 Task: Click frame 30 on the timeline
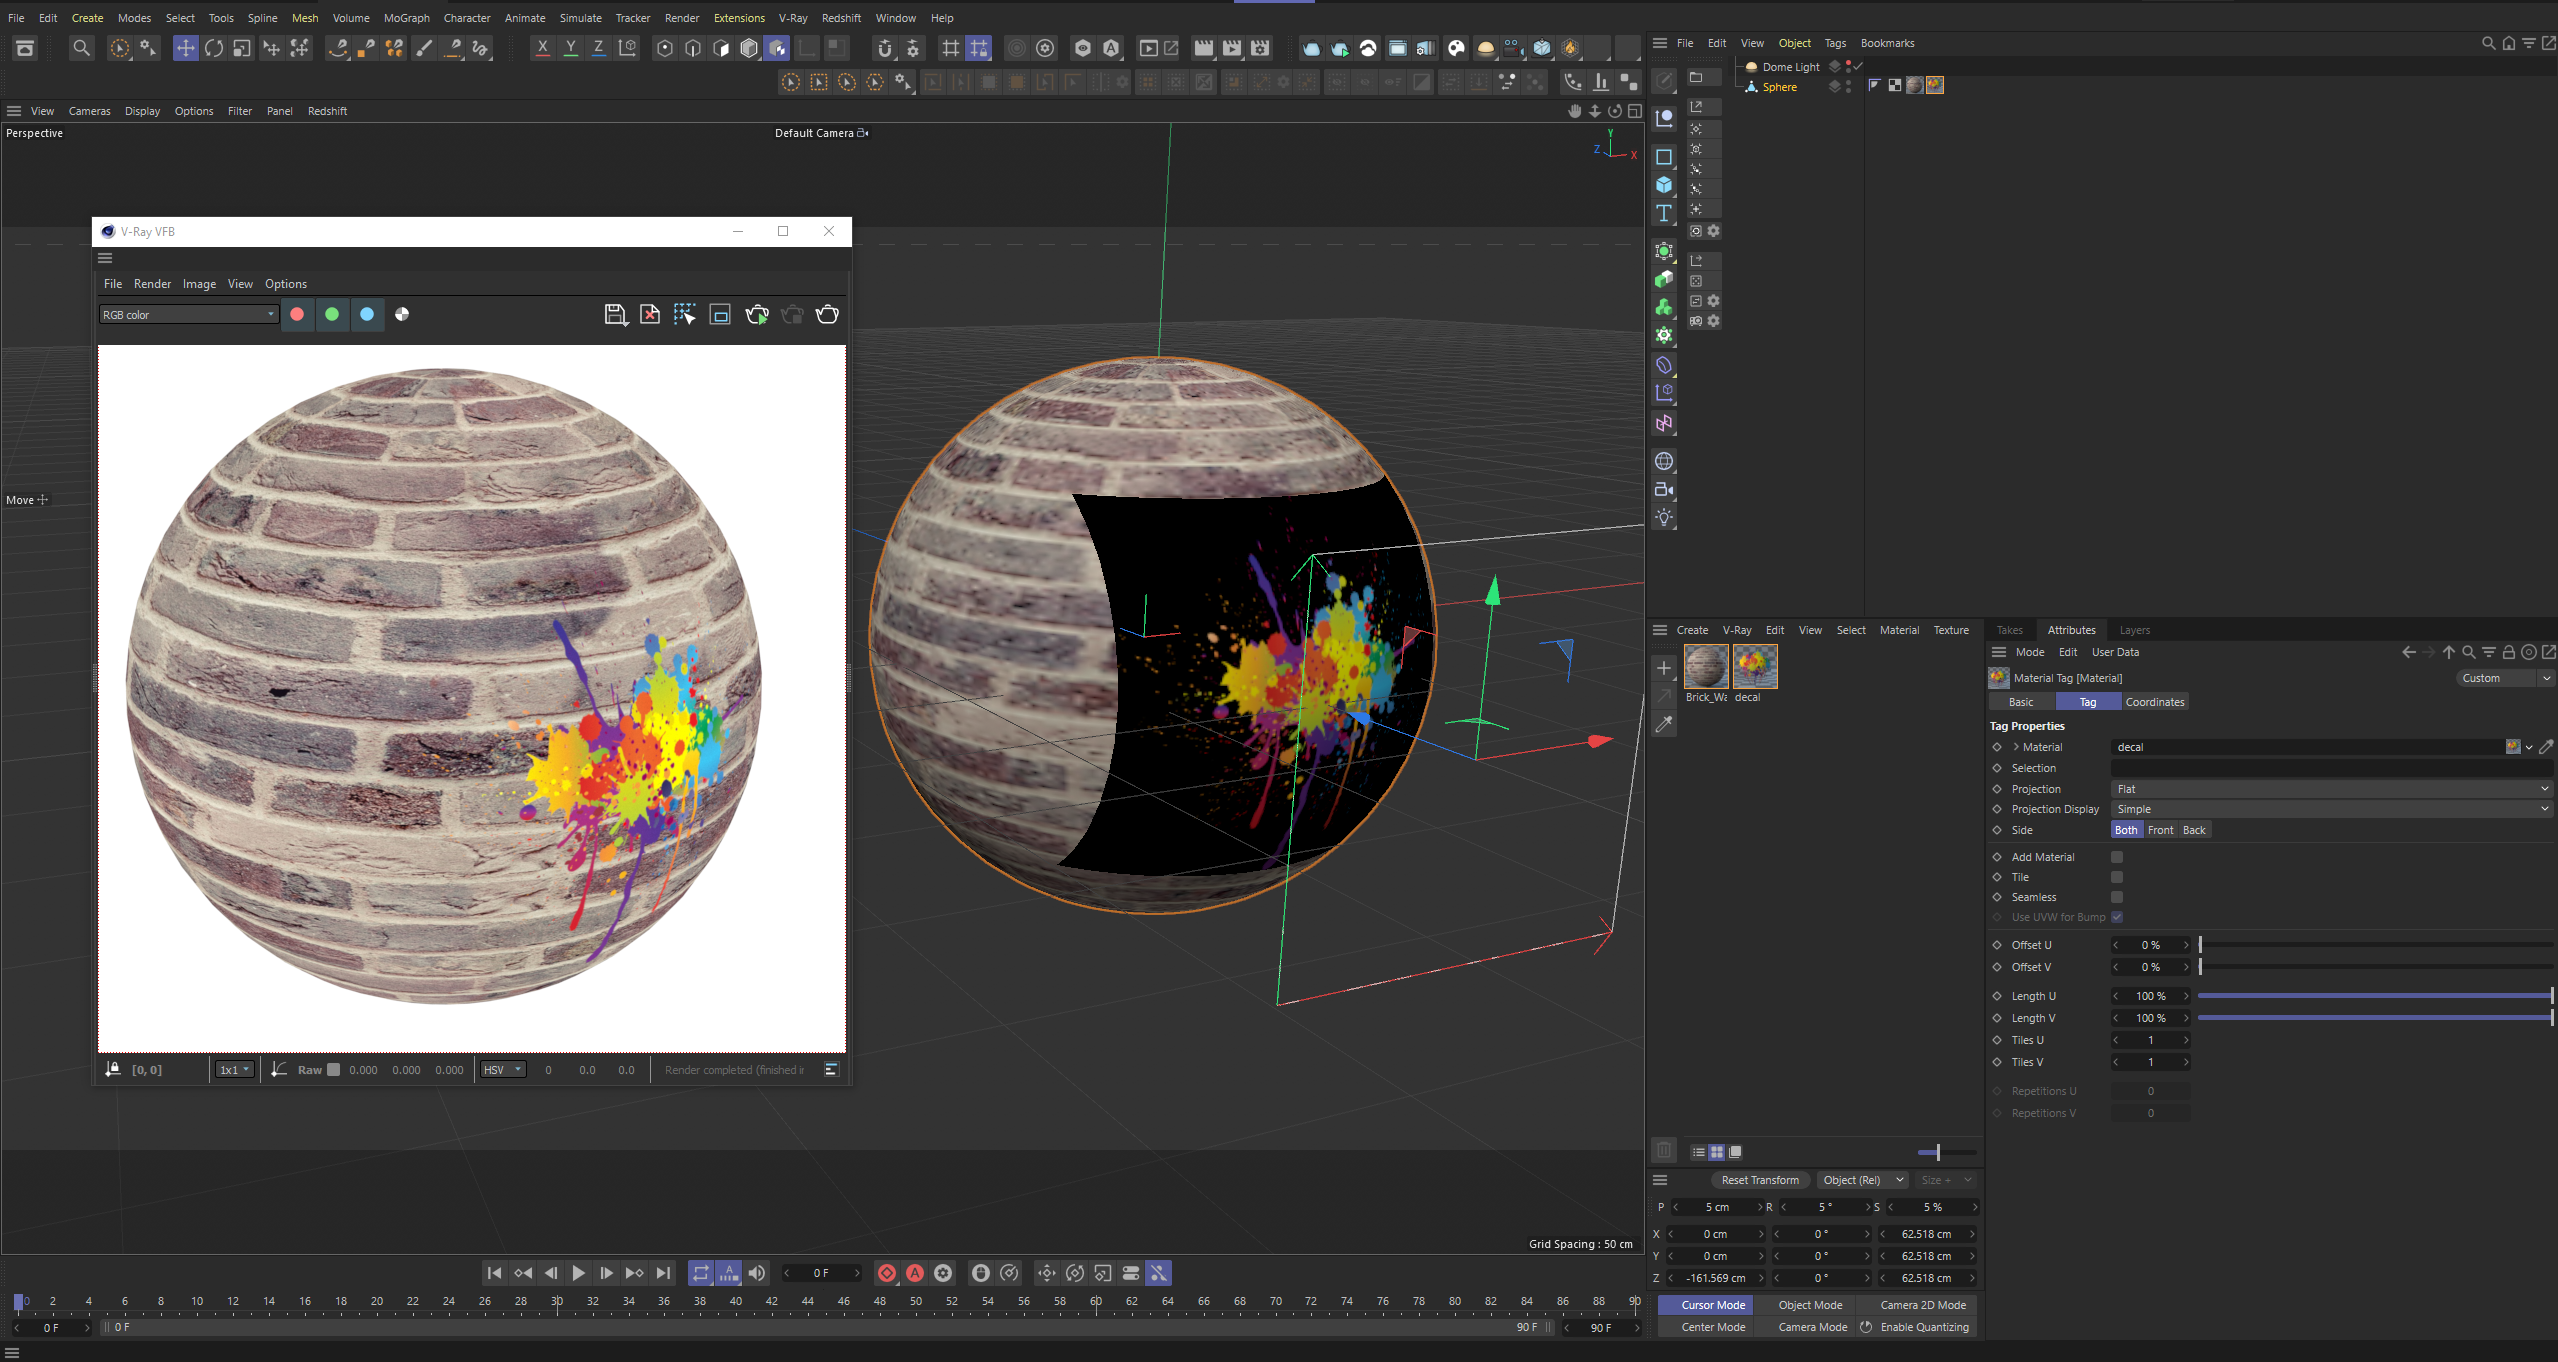pos(557,1301)
